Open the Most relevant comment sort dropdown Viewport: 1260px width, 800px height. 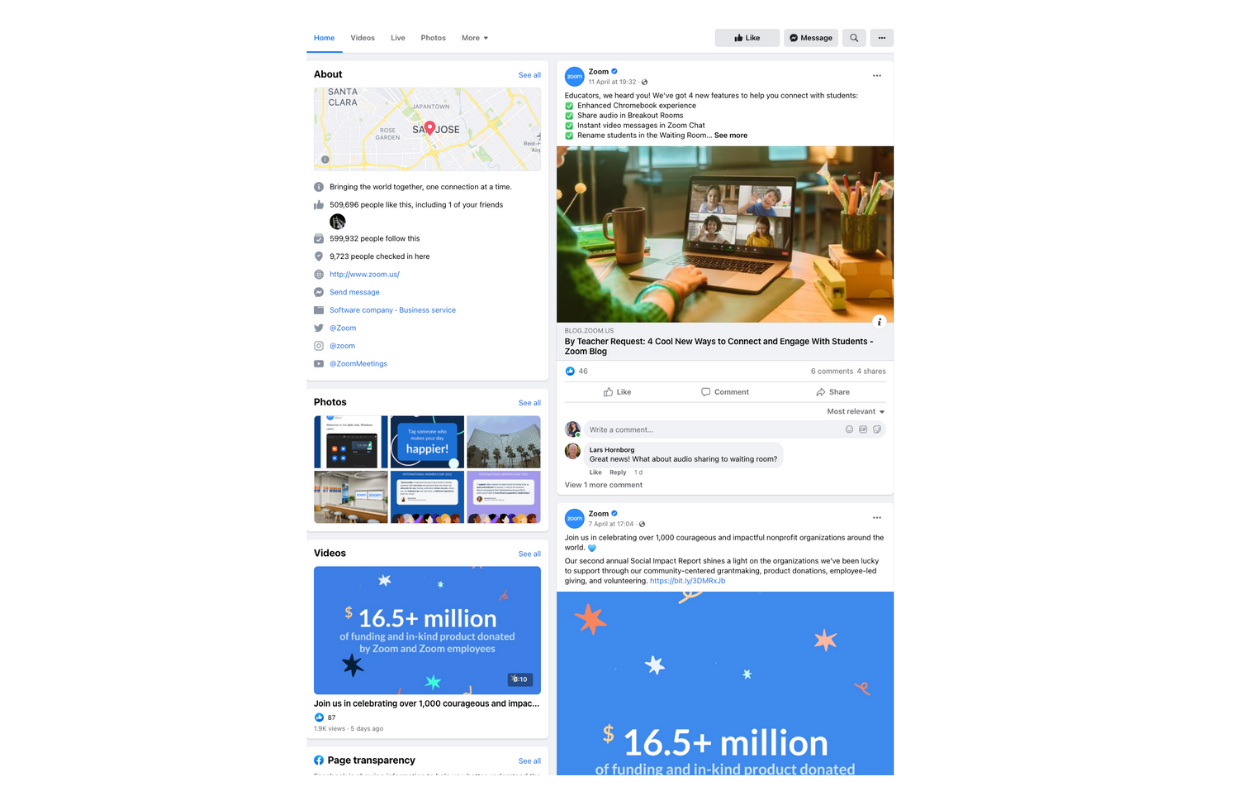(x=856, y=411)
